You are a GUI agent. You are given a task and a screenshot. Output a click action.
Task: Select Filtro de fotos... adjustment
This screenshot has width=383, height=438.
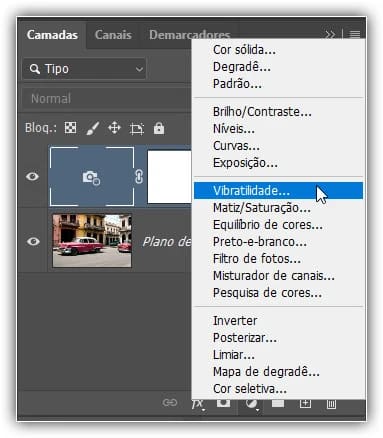pyautogui.click(x=257, y=259)
